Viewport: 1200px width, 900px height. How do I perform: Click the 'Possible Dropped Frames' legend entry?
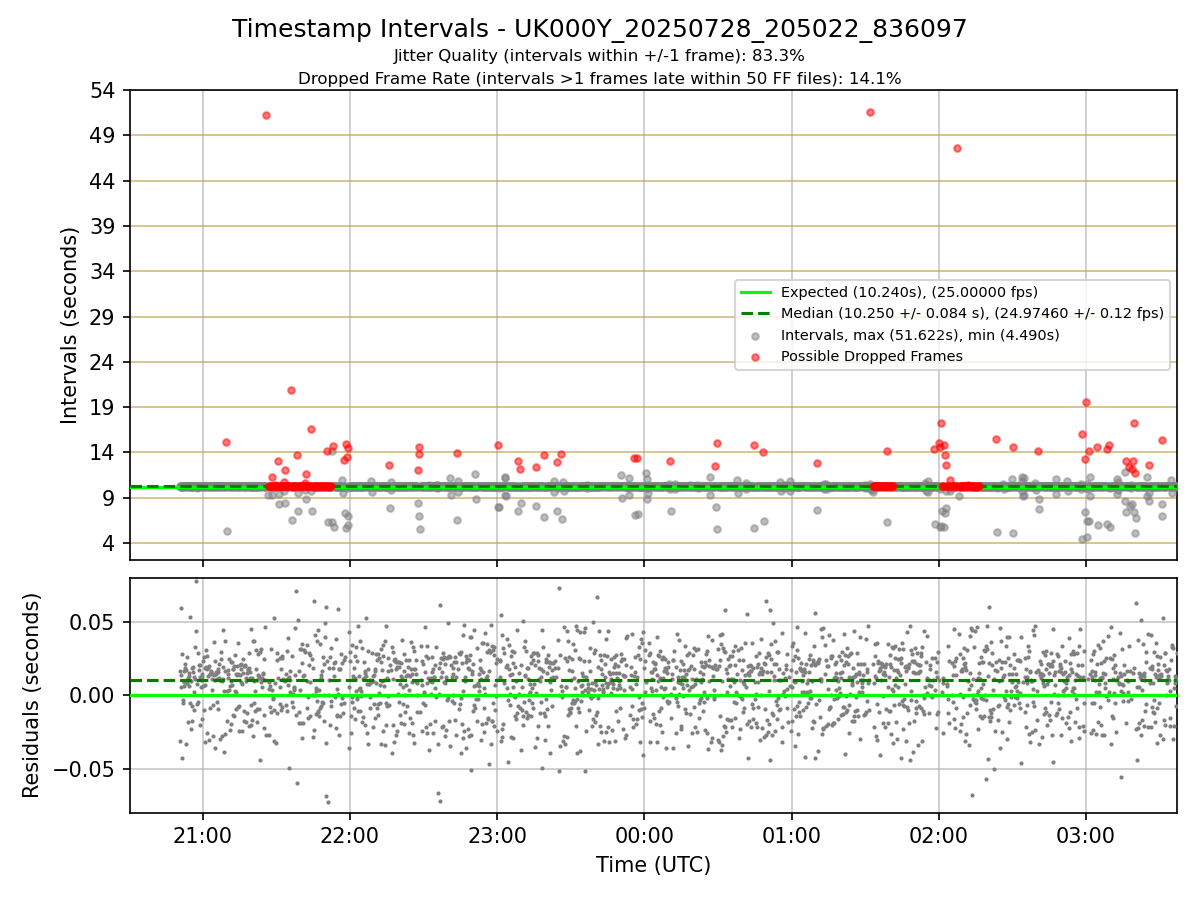coord(871,356)
